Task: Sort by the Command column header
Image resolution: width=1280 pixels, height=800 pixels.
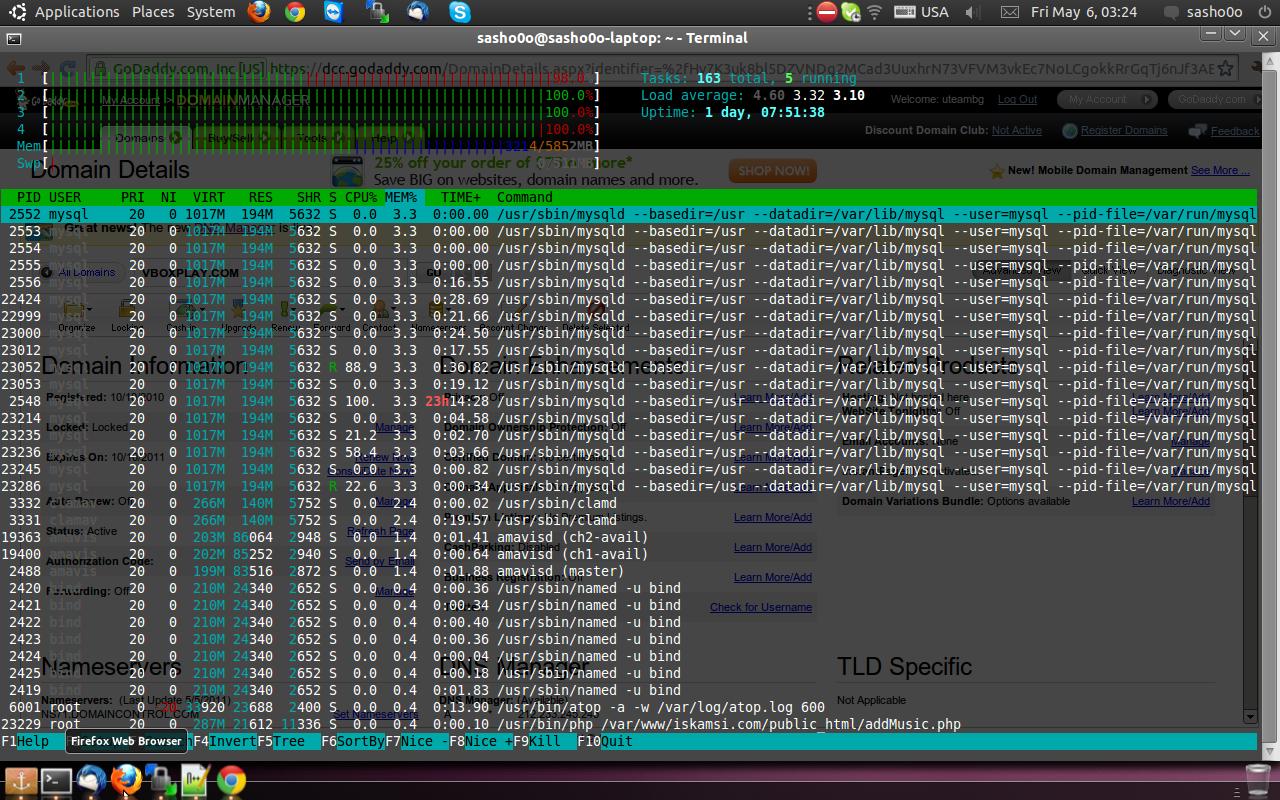Action: (x=525, y=197)
